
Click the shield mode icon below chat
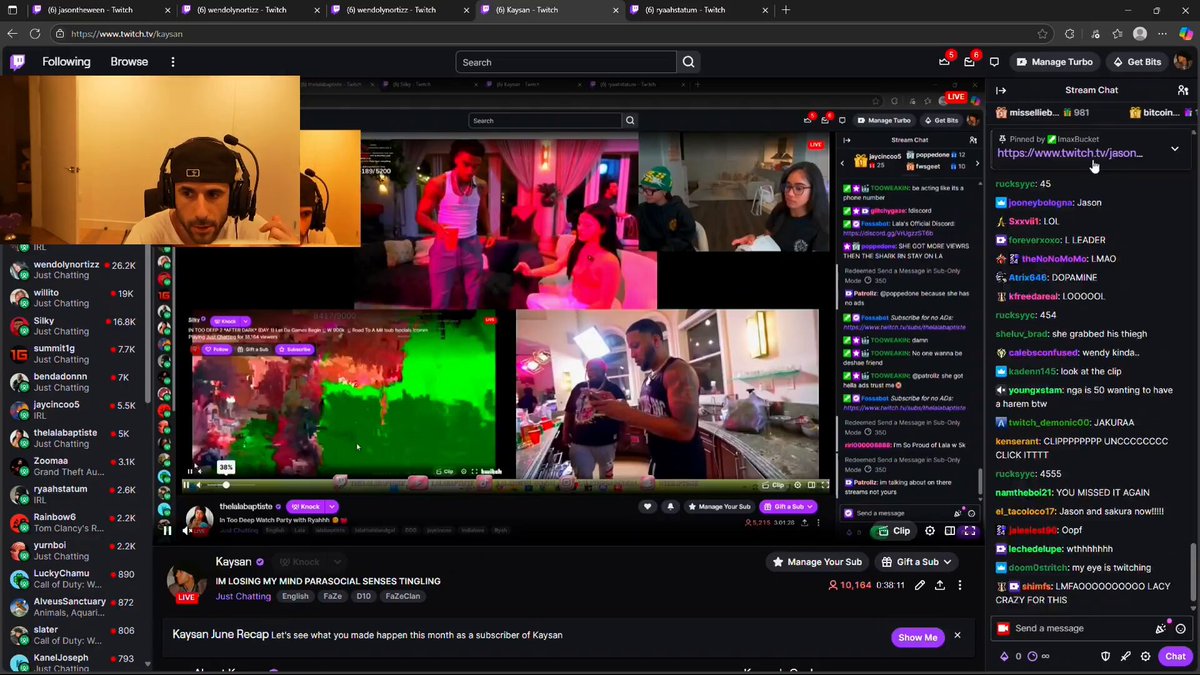(1106, 656)
